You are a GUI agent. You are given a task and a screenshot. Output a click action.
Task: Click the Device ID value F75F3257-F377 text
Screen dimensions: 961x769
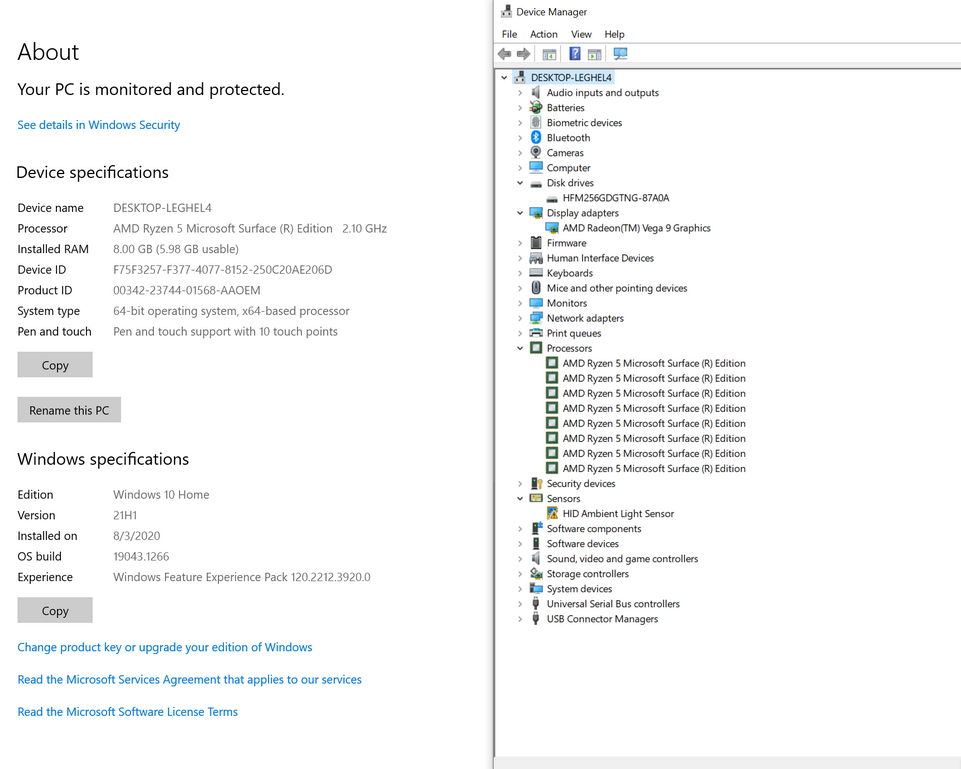click(222, 270)
